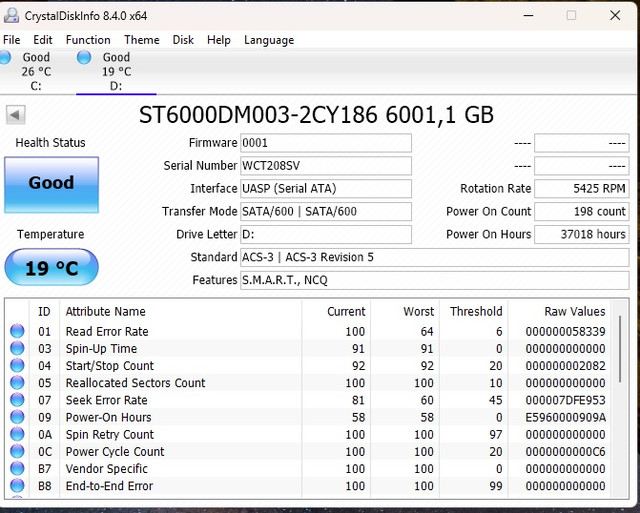Click status orb for Power-On Hours
Screen dimensions: 640x513
pos(17,417)
